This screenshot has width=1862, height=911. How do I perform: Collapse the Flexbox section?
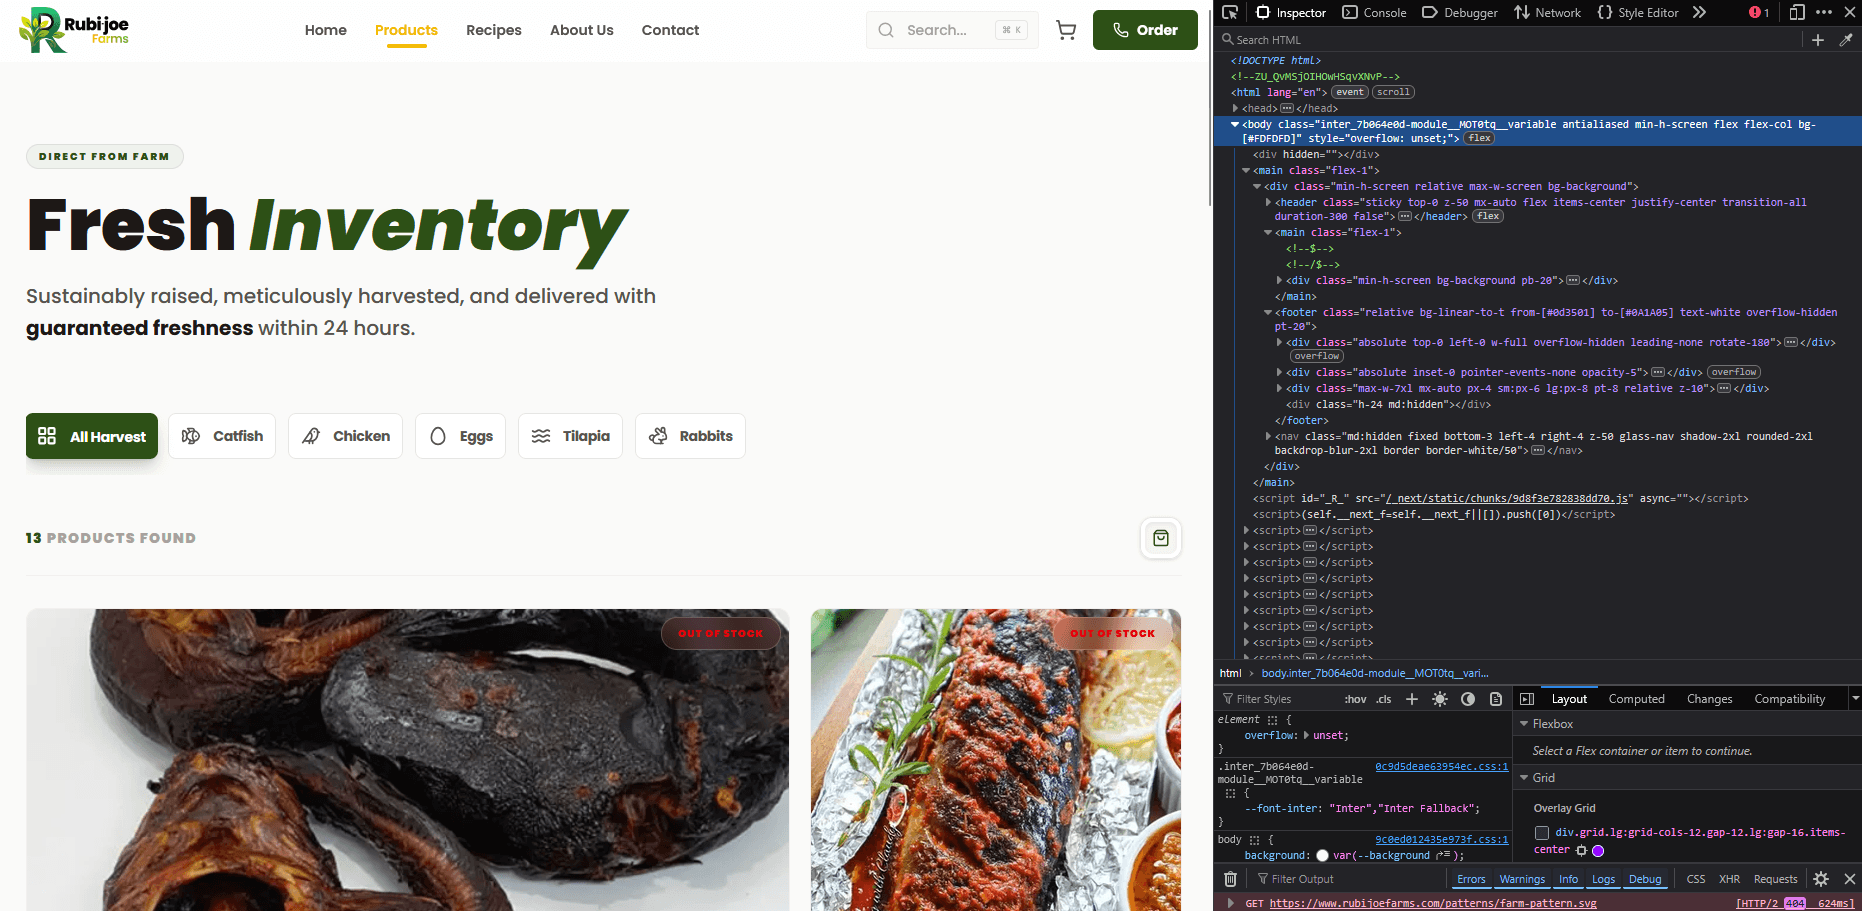[1525, 724]
